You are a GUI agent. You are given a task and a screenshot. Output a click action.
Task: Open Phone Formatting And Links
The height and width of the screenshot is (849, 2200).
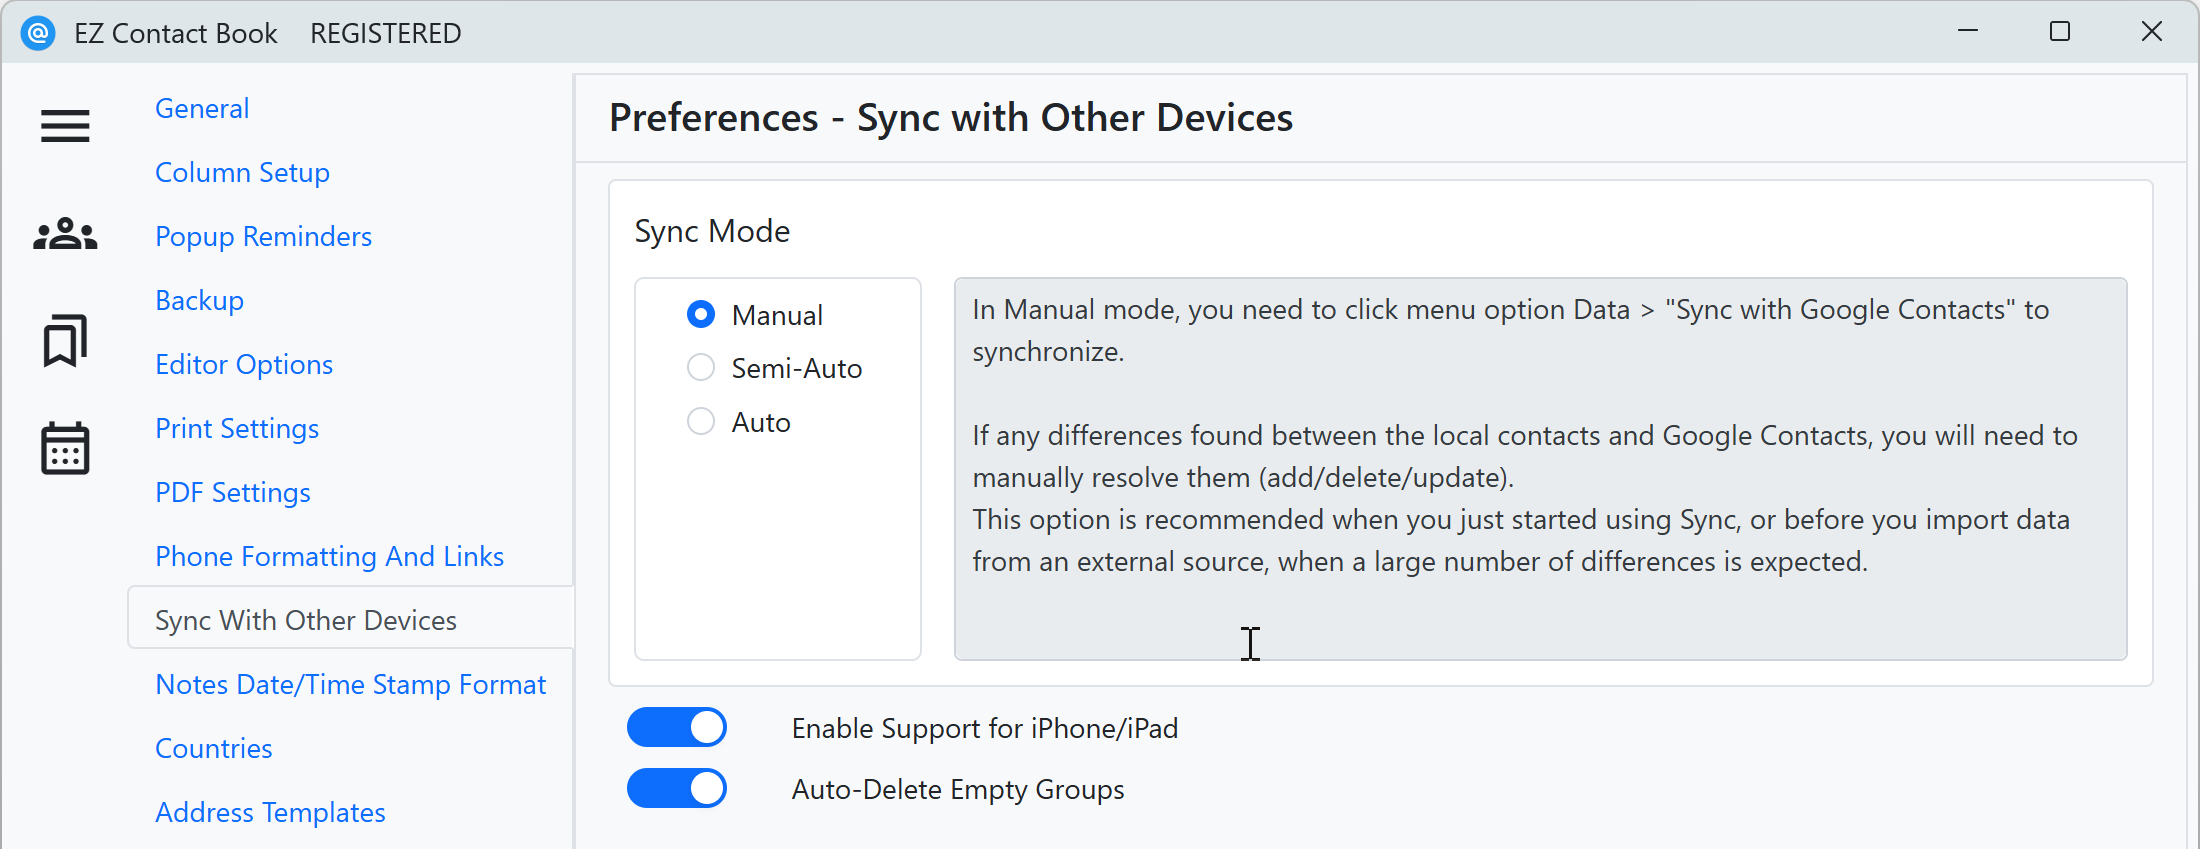[329, 556]
